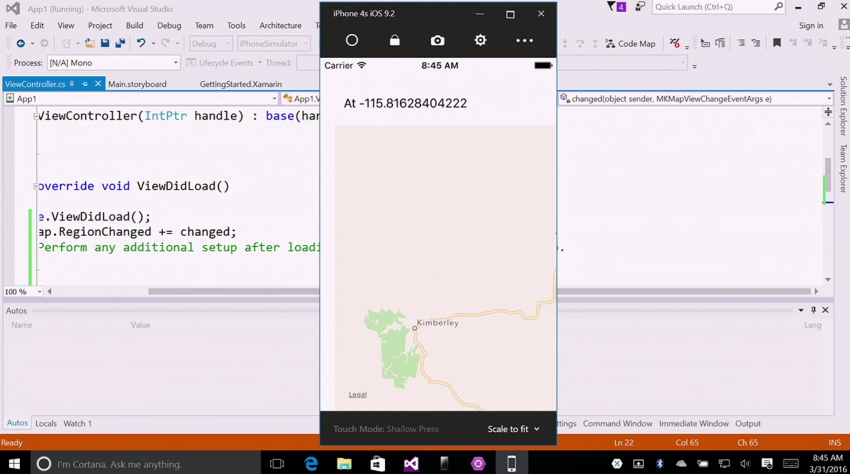Open simulator settings gear icon
This screenshot has width=851, height=474.
[x=480, y=40]
